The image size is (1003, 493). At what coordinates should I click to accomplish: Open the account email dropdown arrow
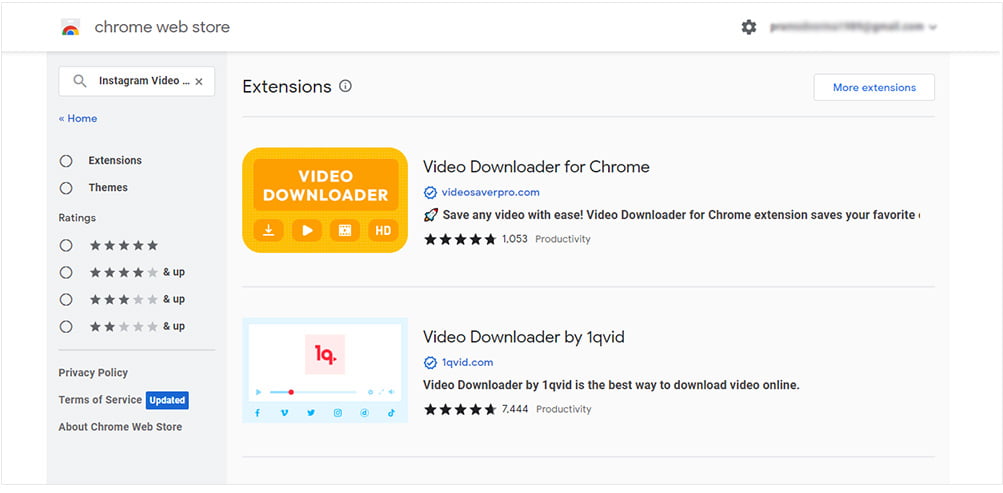(x=933, y=27)
